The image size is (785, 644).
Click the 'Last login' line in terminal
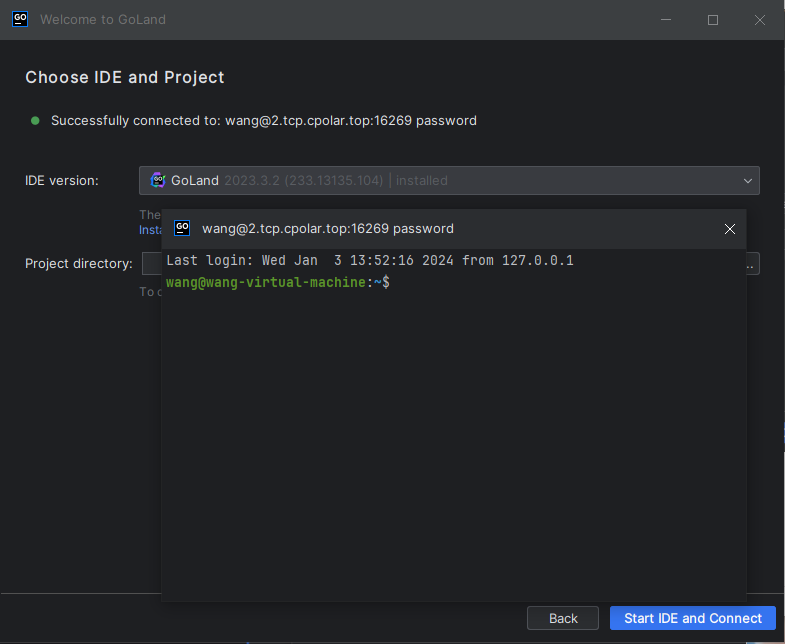369,261
